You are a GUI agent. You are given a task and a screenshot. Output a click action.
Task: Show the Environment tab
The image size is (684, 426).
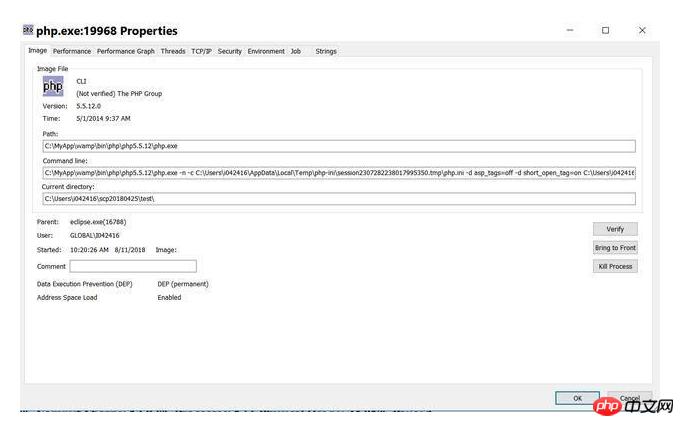pos(266,51)
